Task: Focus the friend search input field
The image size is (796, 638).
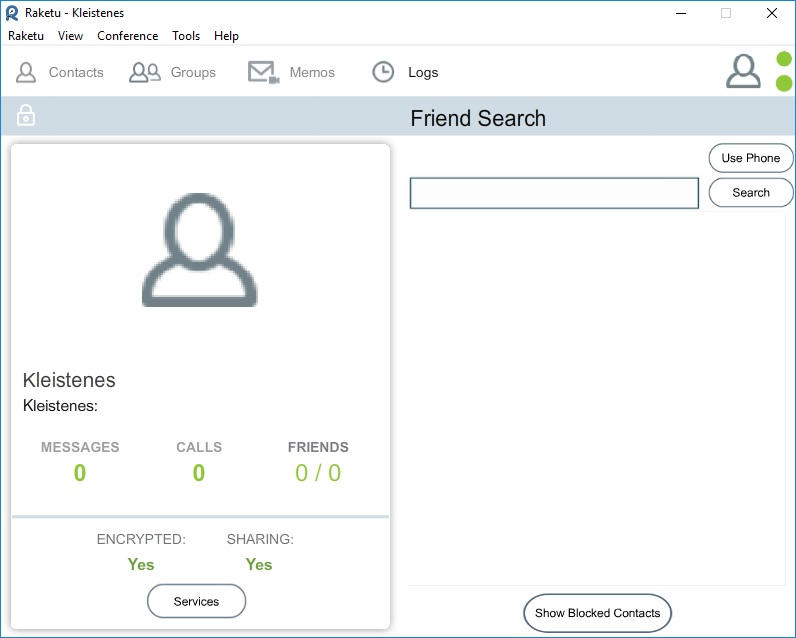Action: coord(554,193)
